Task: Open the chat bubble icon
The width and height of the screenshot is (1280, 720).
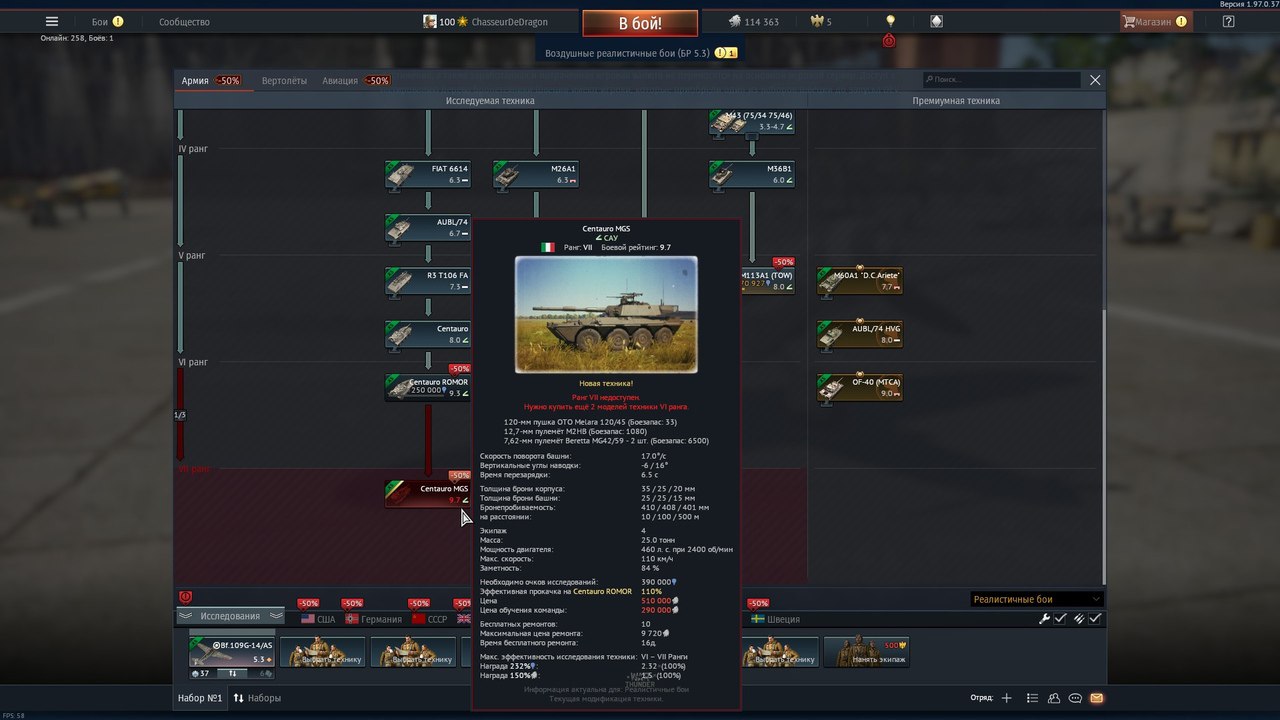Action: (1075, 698)
